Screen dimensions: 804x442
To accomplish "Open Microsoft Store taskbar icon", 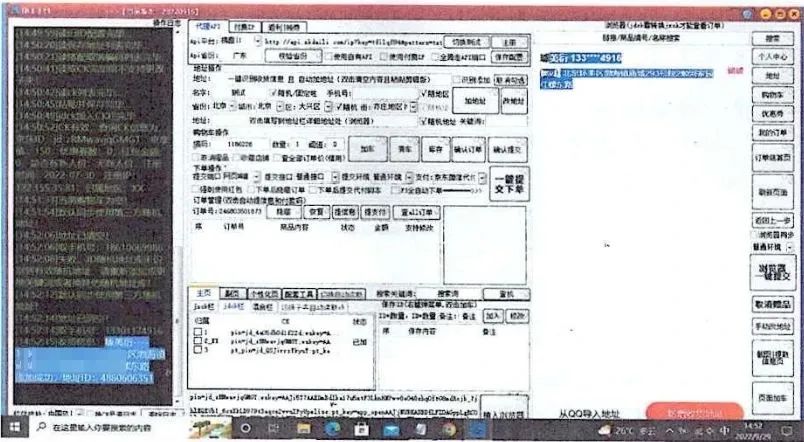I will coord(361,429).
